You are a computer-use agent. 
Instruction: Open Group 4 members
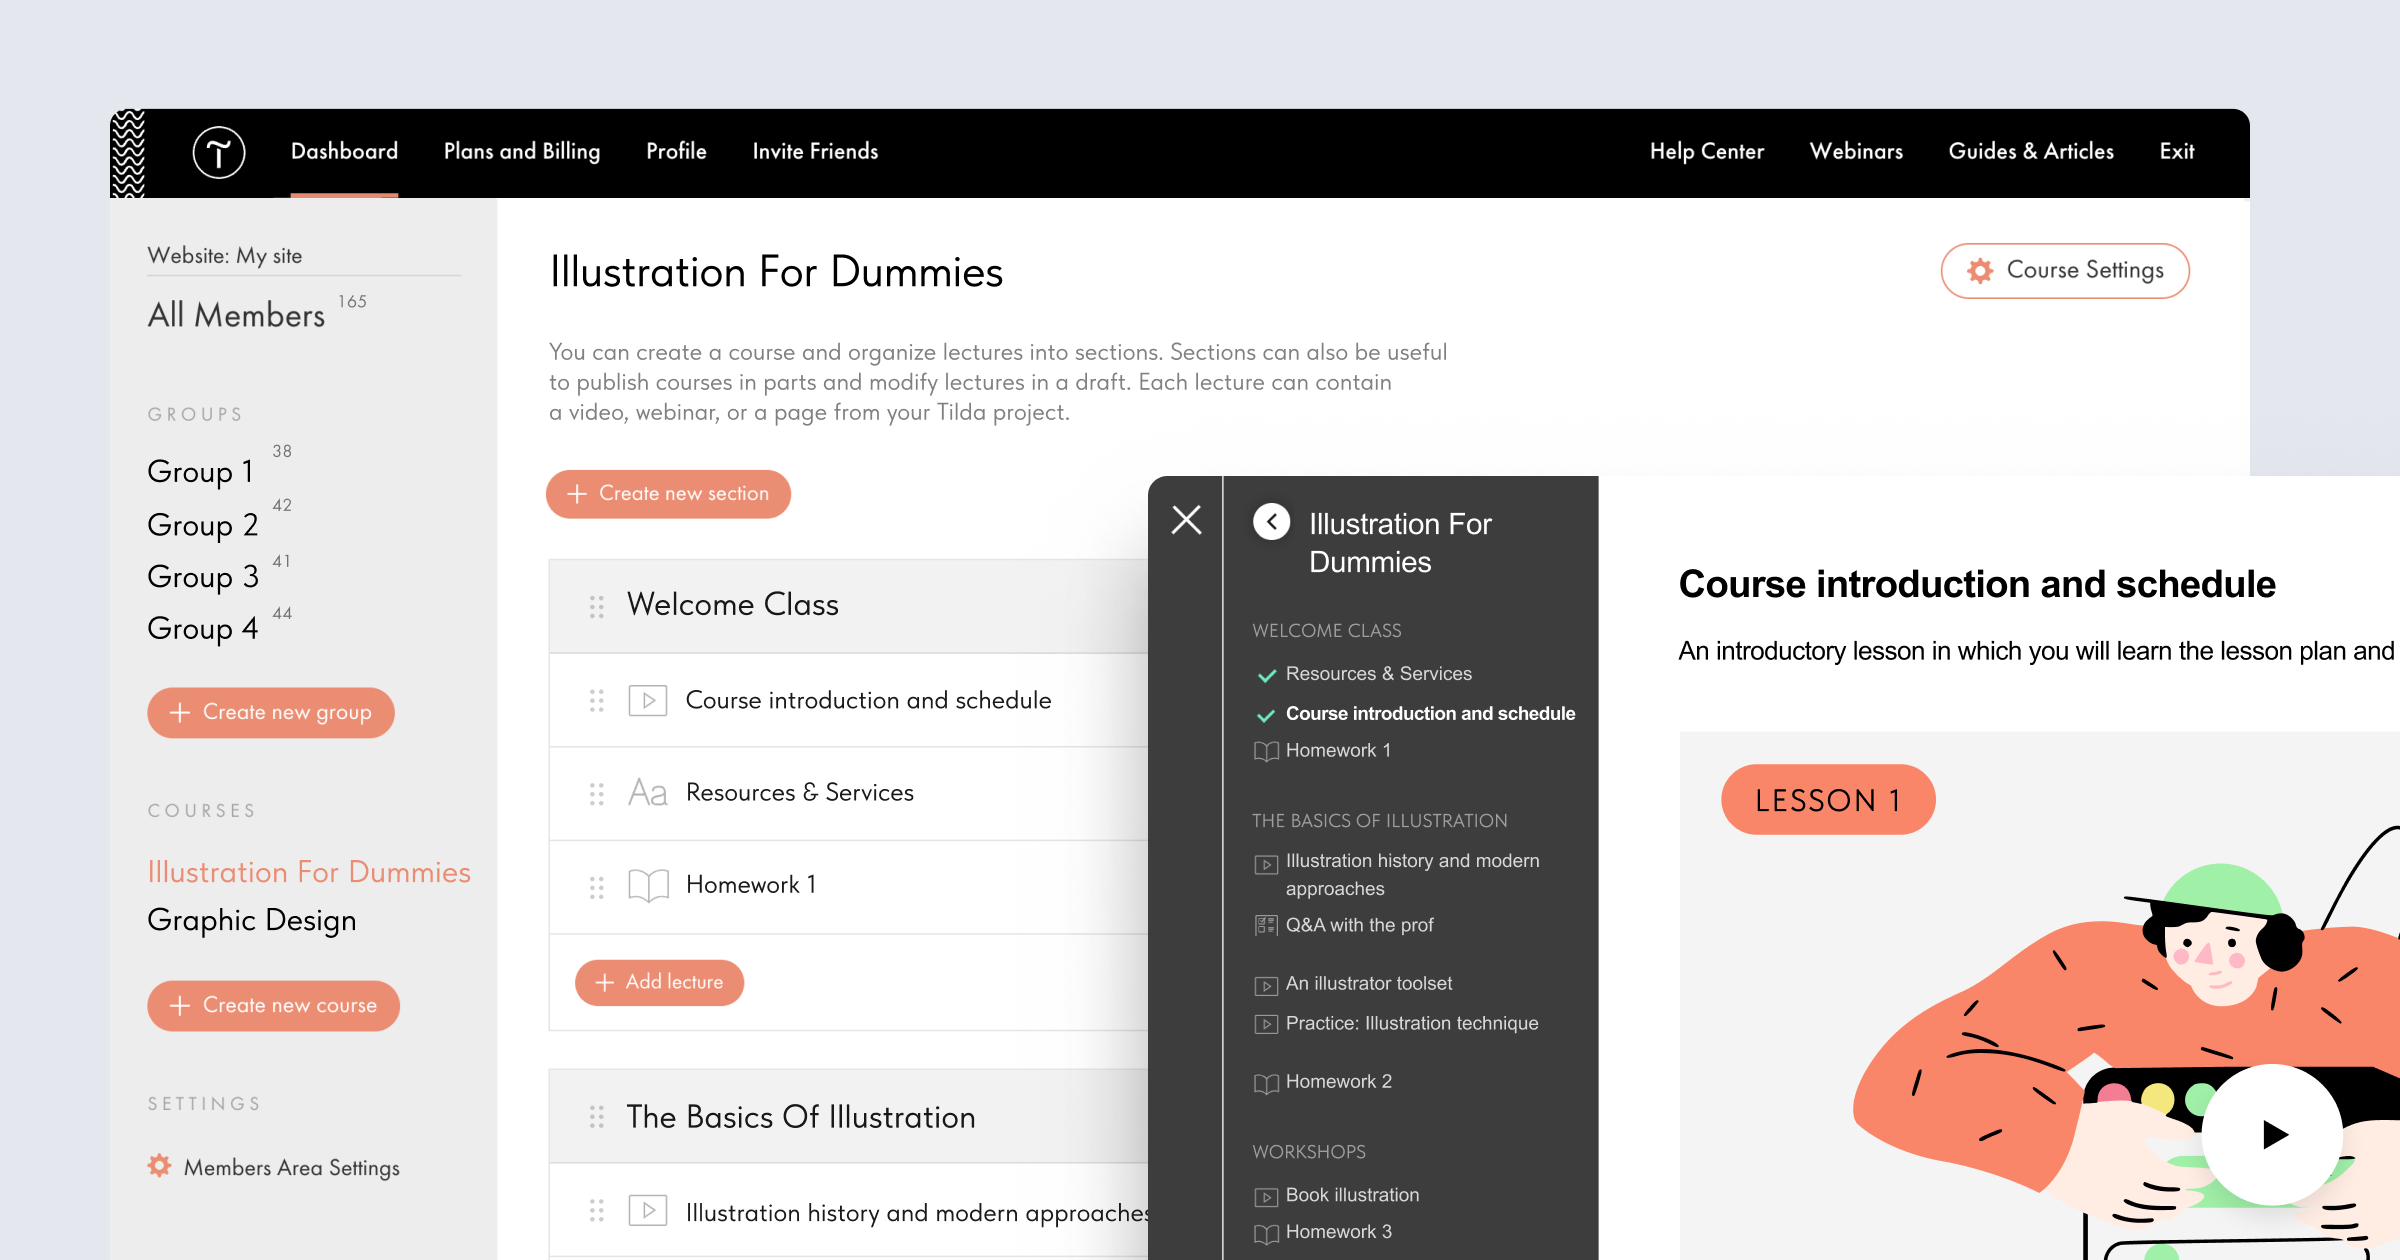(x=203, y=628)
